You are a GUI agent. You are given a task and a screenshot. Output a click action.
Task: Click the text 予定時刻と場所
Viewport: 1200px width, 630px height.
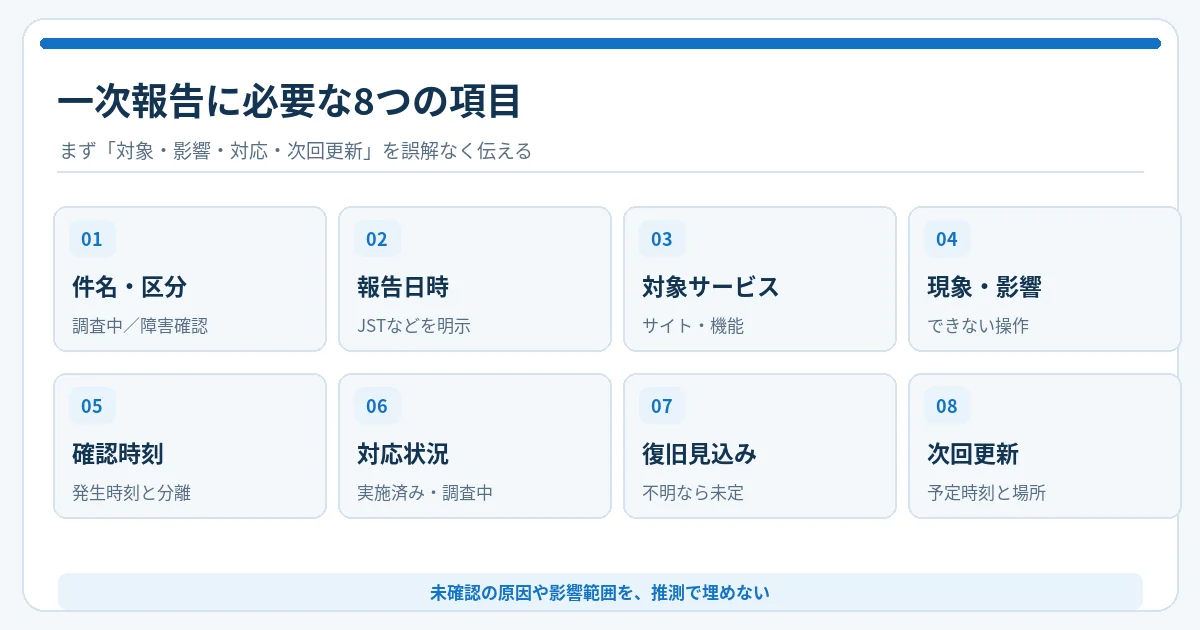point(987,493)
